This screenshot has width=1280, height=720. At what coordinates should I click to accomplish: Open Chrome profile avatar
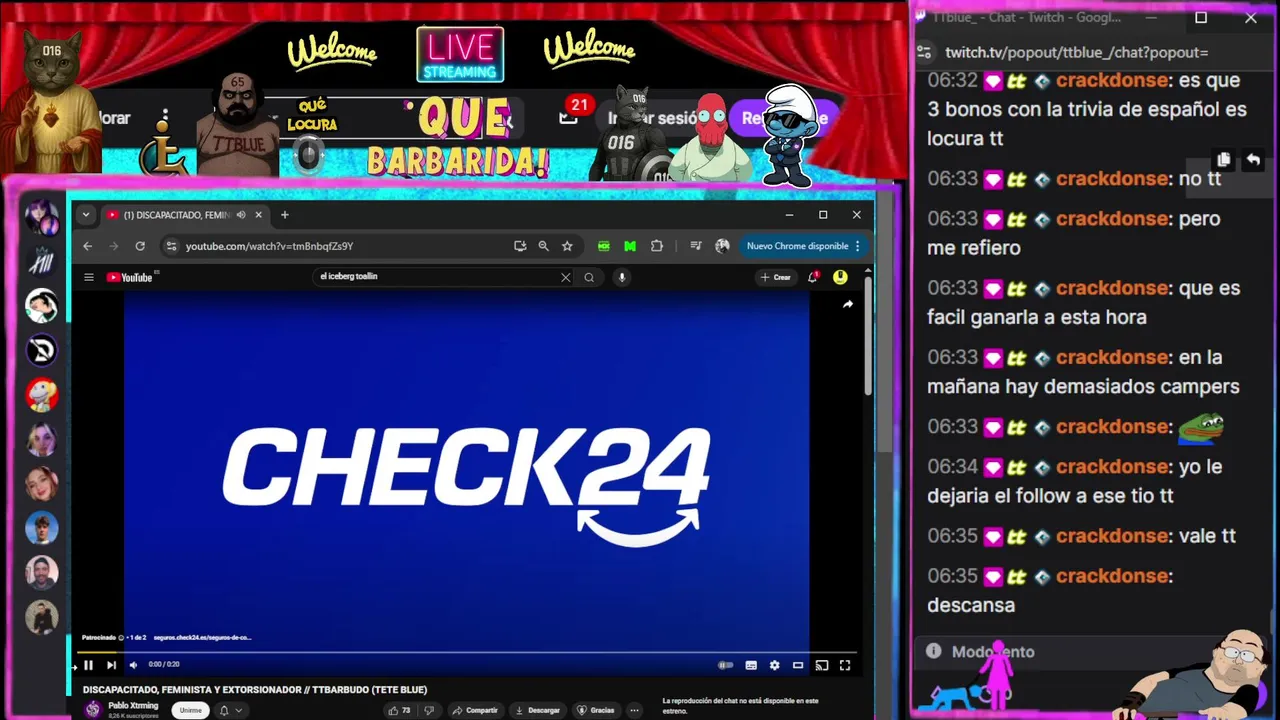[x=722, y=246]
